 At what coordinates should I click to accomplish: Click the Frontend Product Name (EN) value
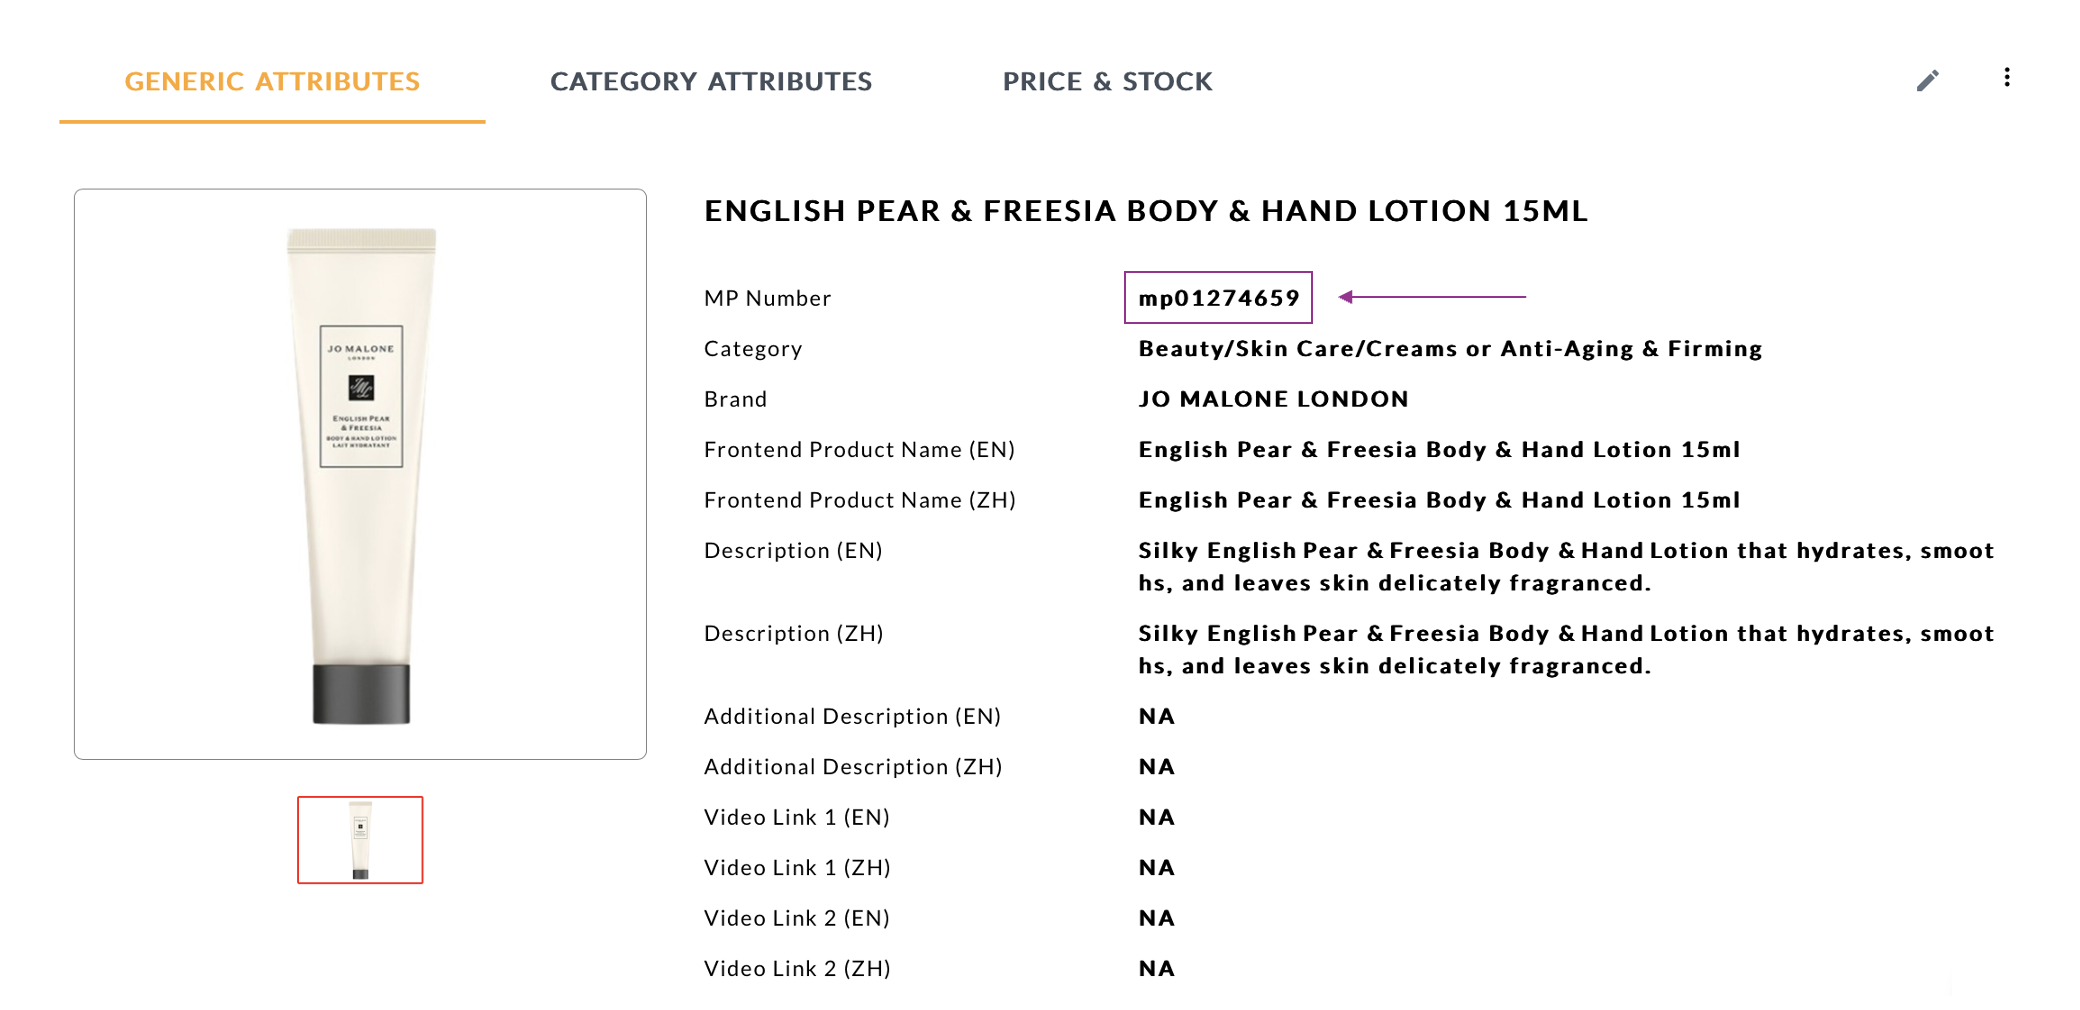pos(1438,450)
